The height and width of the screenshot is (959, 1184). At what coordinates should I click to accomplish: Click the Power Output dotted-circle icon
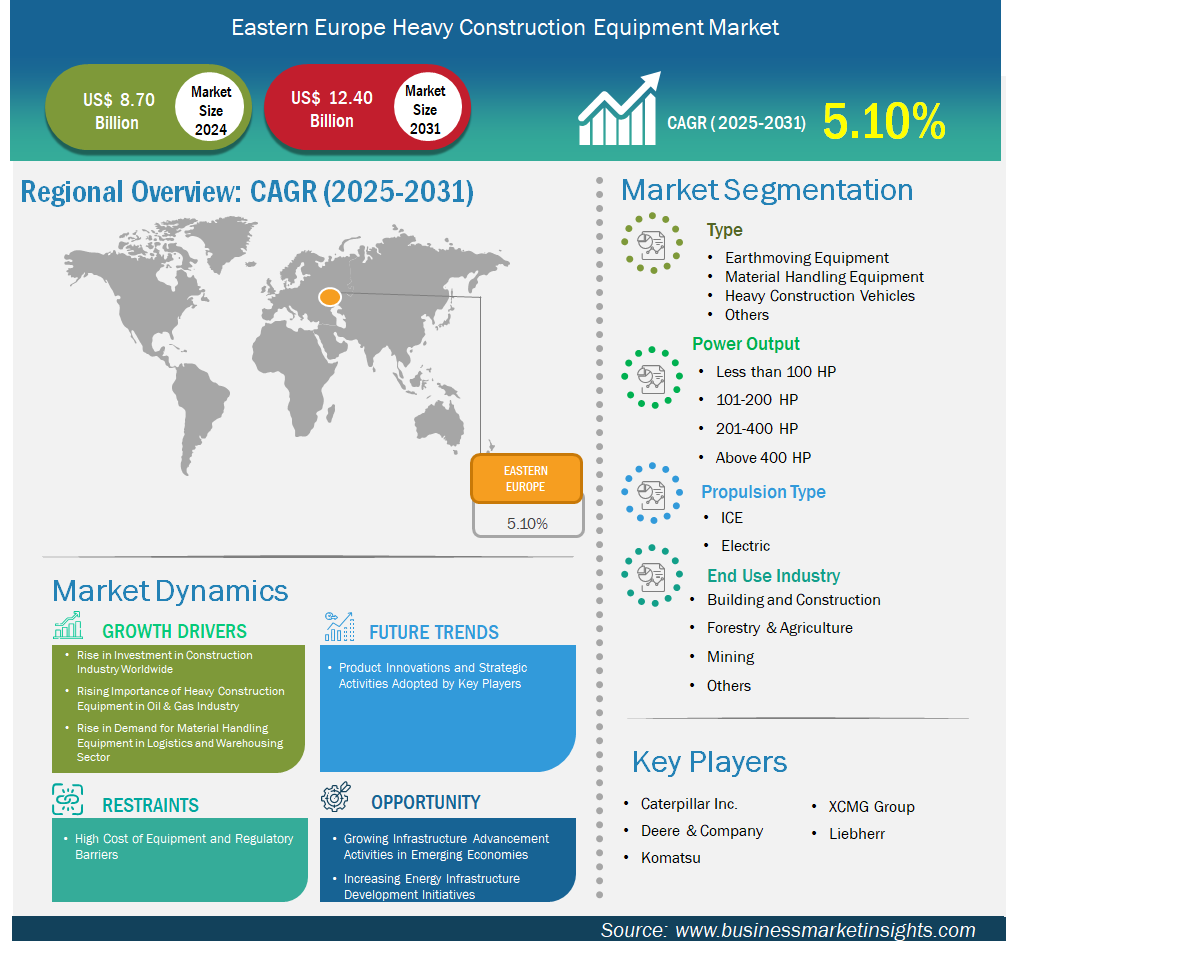[x=652, y=378]
